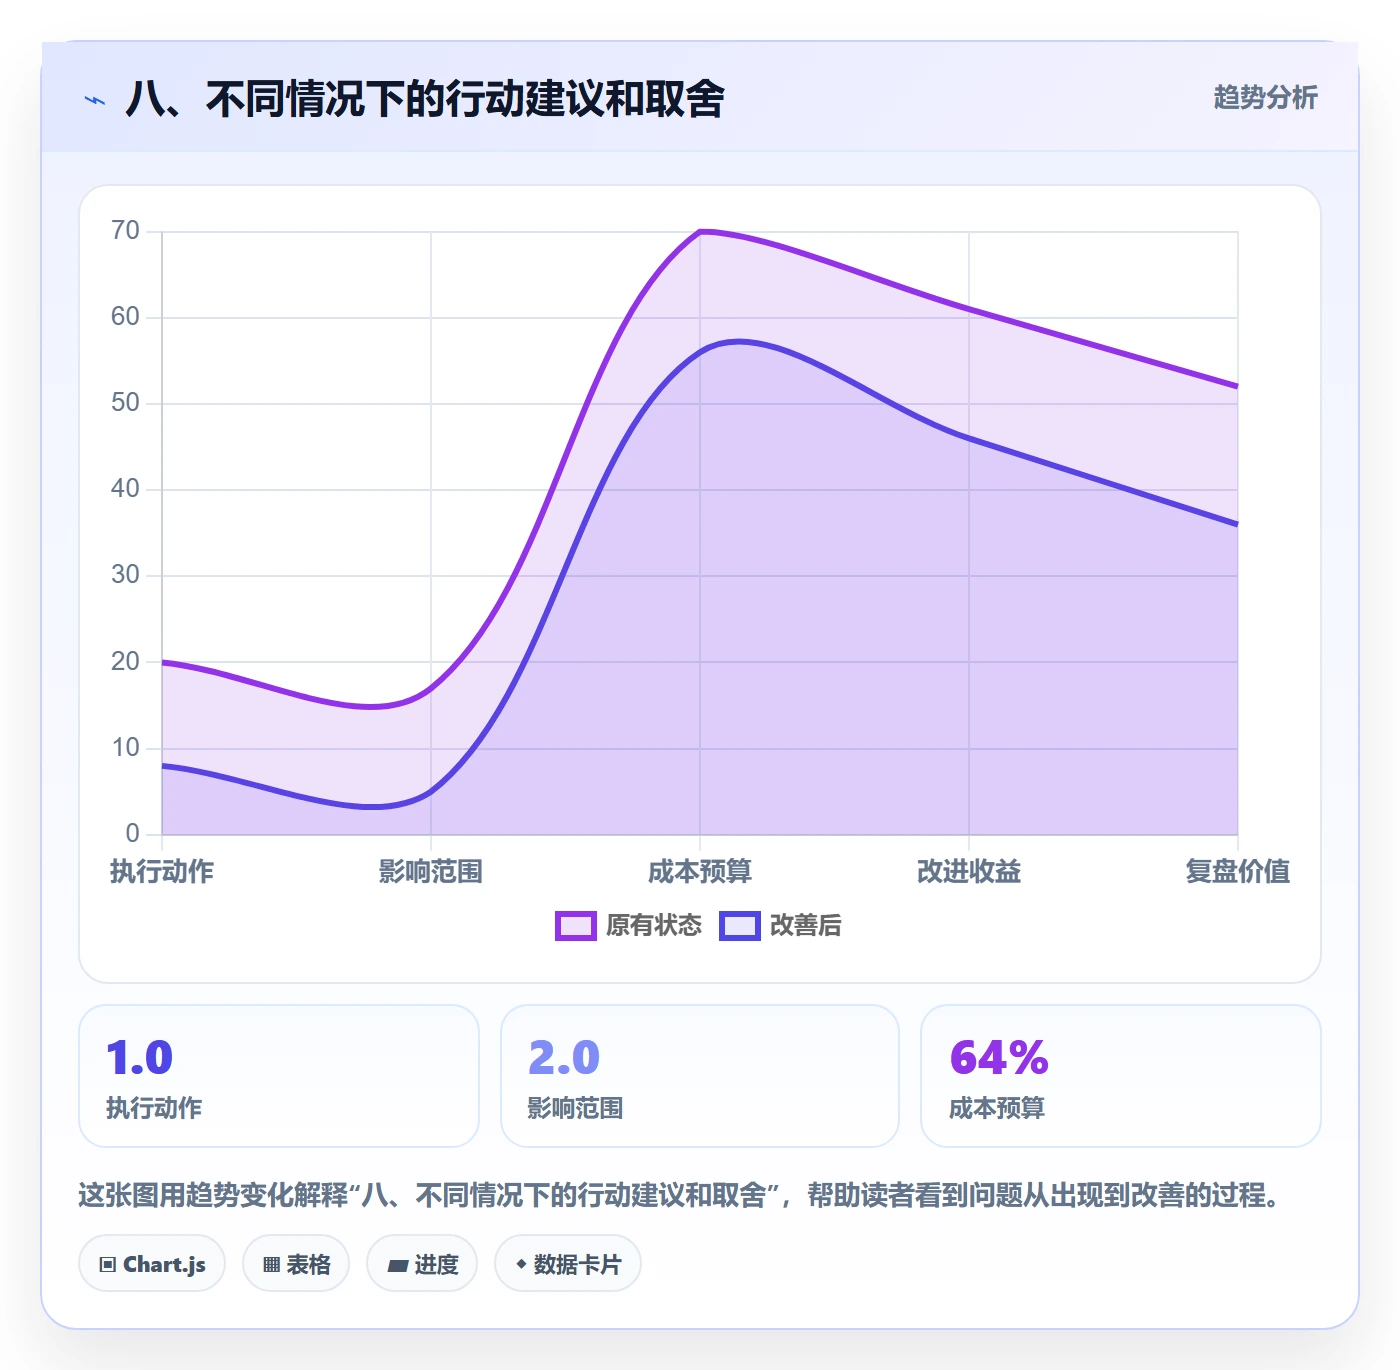Click the 改善后 line endpoint at 复盘价值
Image resolution: width=1400 pixels, height=1370 pixels.
(x=1237, y=524)
